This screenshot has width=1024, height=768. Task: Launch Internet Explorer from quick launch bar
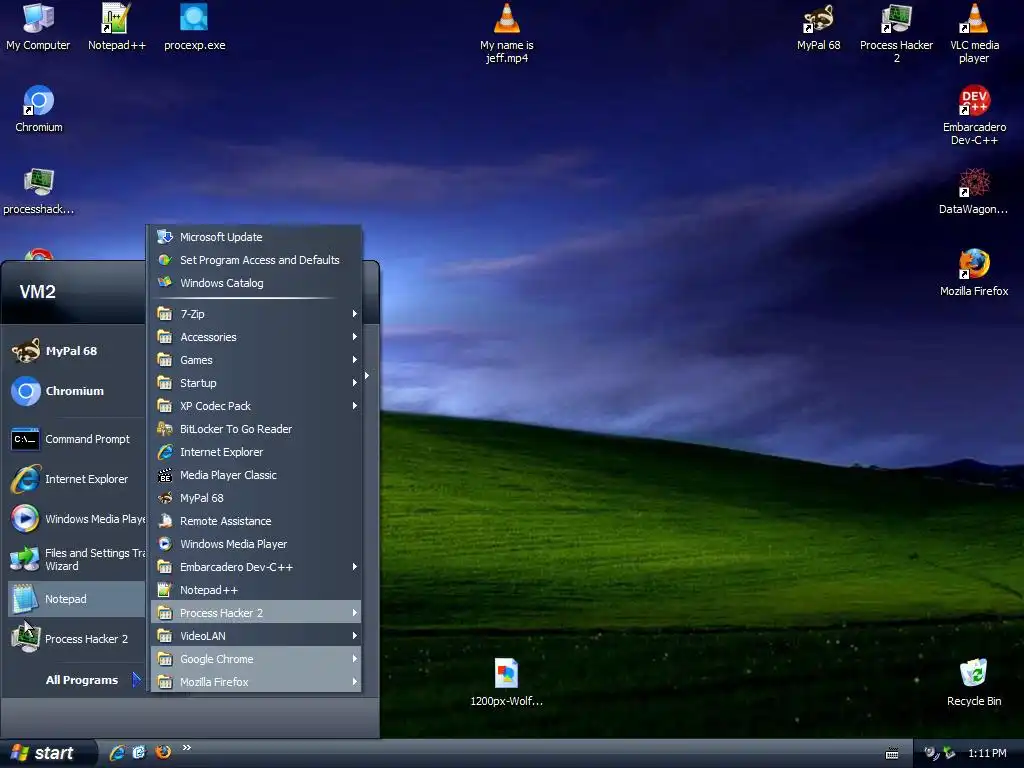[x=118, y=752]
